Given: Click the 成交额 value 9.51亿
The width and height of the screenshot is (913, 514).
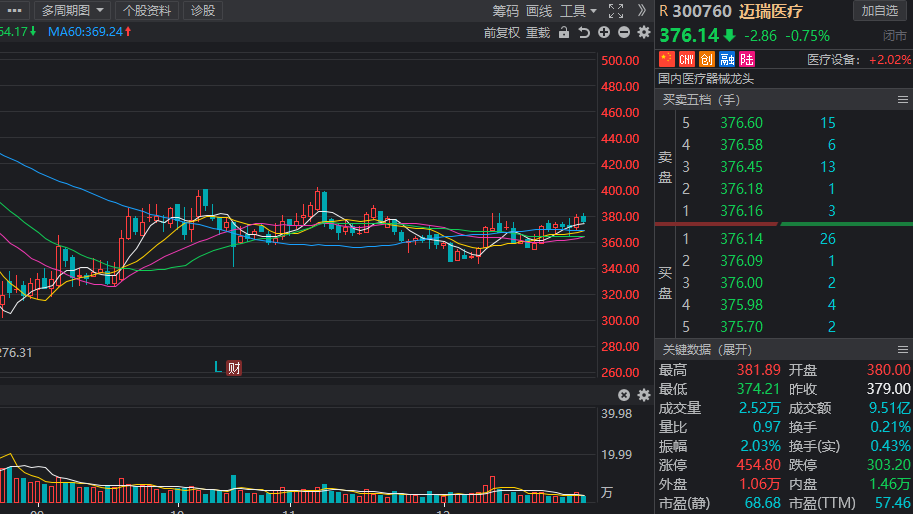Looking at the screenshot, I should (890, 408).
